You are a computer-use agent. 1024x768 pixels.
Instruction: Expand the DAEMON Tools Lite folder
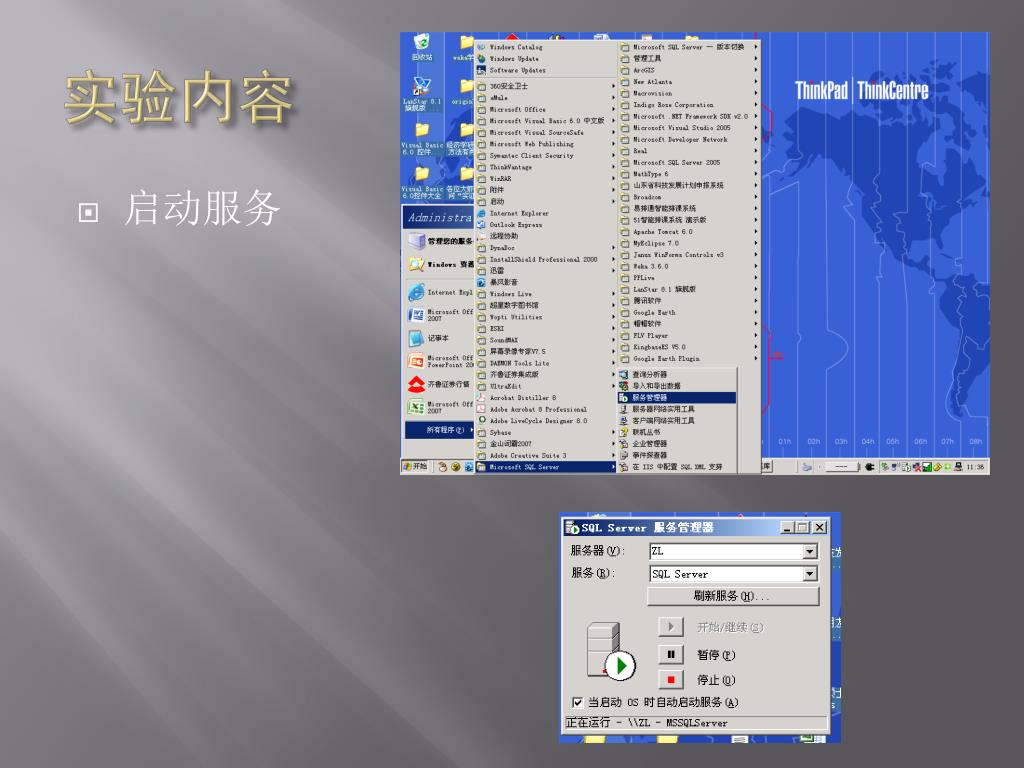[x=546, y=363]
